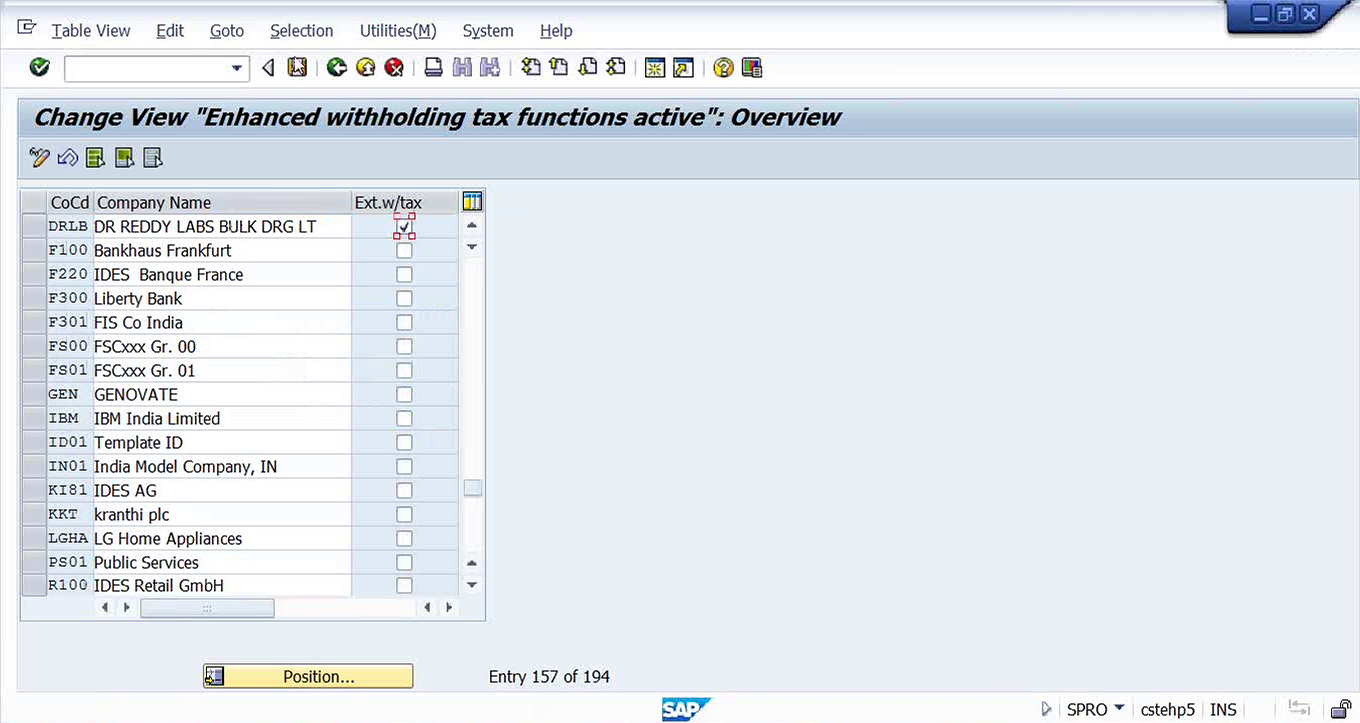This screenshot has width=1360, height=723.
Task: Click cstehp5 in status bar
Action: point(1168,709)
